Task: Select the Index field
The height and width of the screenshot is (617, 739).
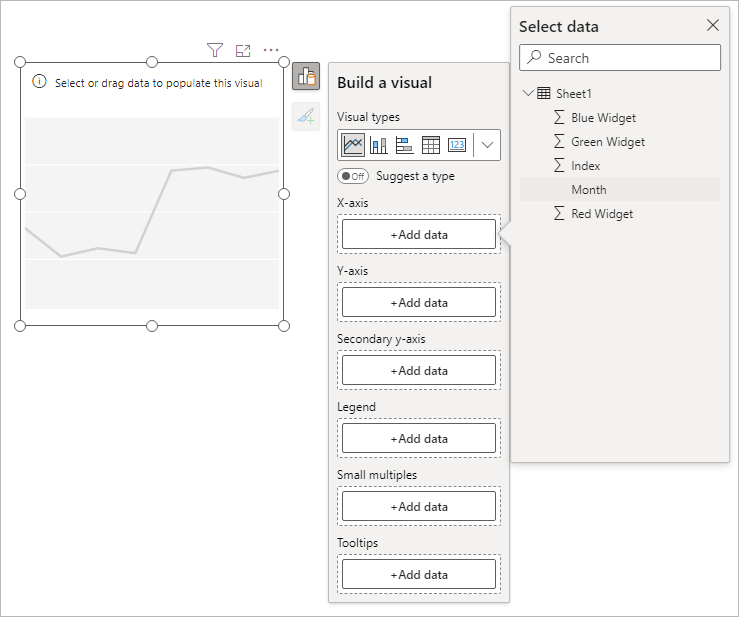Action: coord(620,165)
